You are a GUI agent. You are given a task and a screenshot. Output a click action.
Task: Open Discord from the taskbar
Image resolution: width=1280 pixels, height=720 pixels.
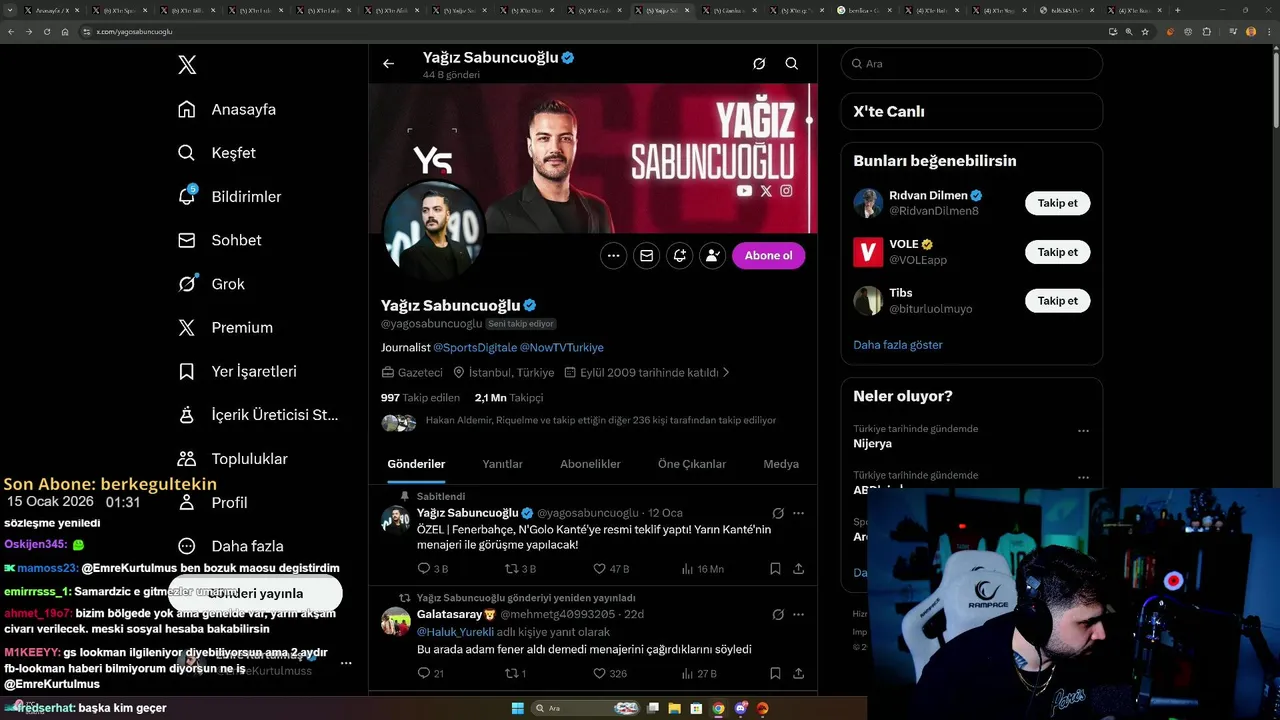[741, 708]
